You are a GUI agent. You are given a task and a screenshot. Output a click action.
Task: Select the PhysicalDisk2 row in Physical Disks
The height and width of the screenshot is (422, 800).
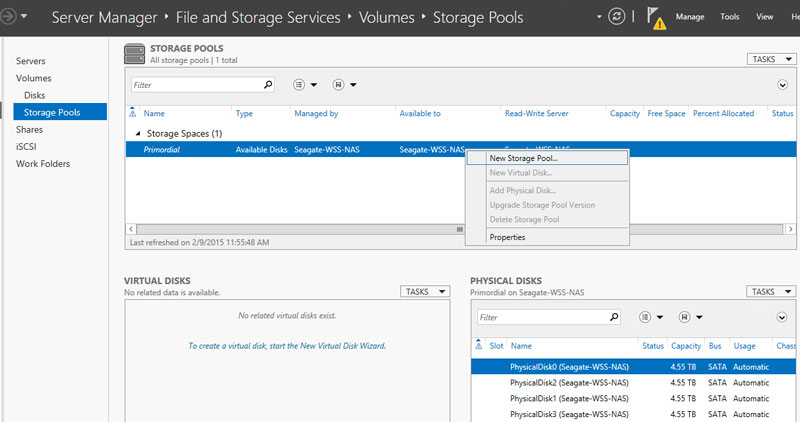[x=568, y=383]
